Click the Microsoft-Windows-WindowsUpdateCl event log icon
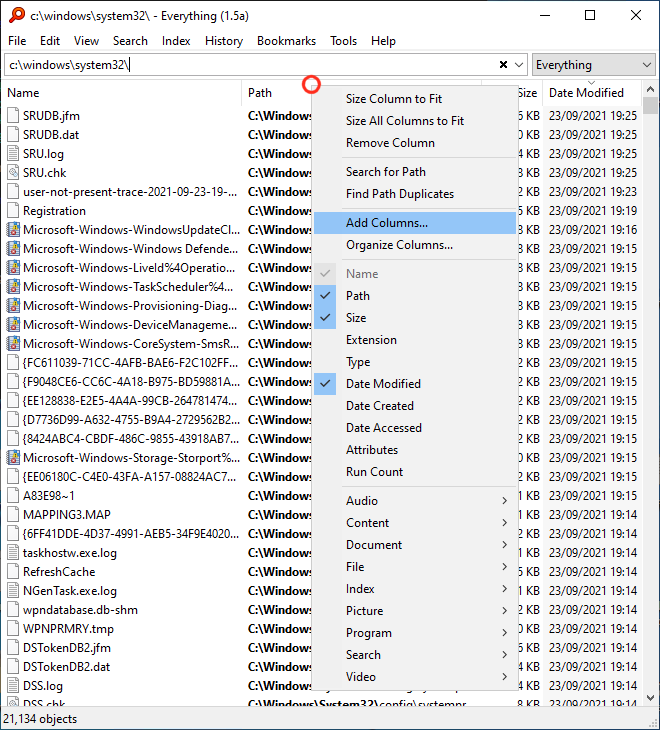This screenshot has height=730, width=660. click(13, 230)
